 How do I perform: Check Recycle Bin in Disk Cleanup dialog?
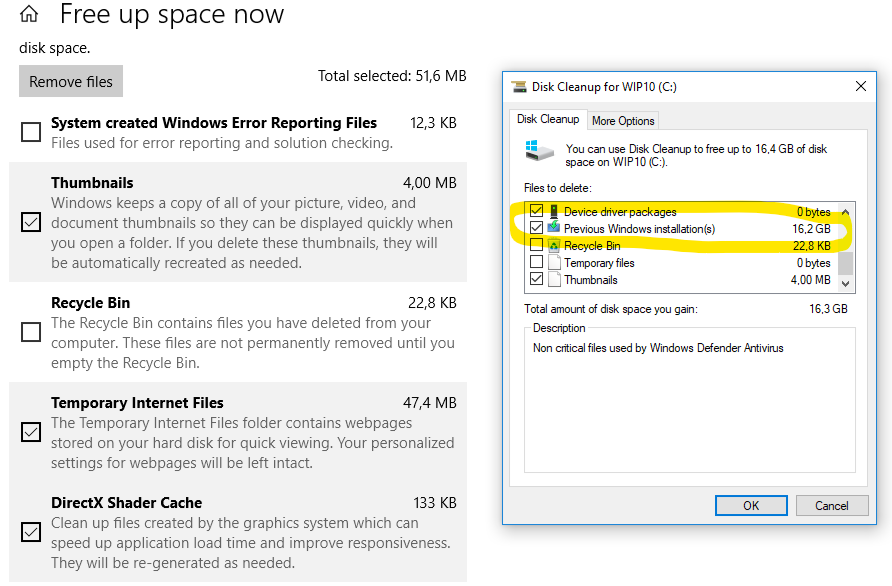coord(536,245)
